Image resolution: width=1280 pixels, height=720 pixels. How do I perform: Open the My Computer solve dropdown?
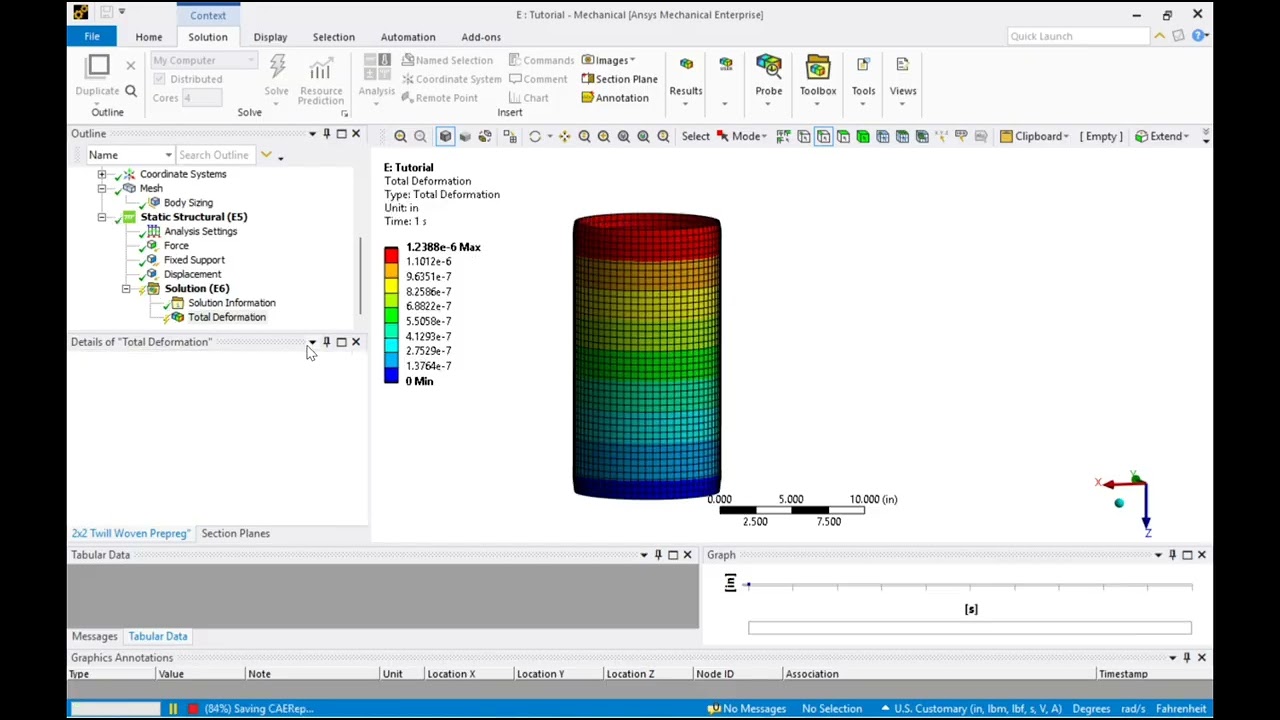tap(203, 60)
